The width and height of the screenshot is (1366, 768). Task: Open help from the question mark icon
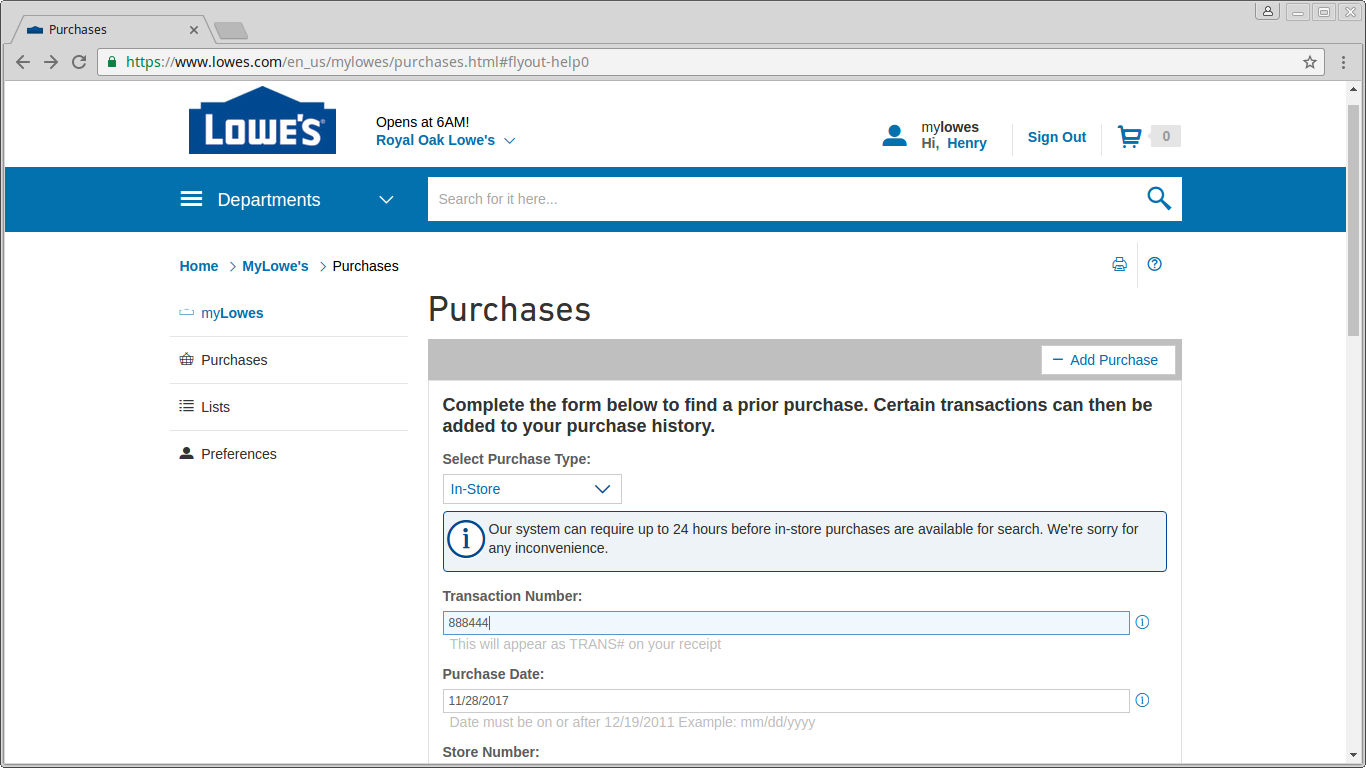coord(1154,264)
